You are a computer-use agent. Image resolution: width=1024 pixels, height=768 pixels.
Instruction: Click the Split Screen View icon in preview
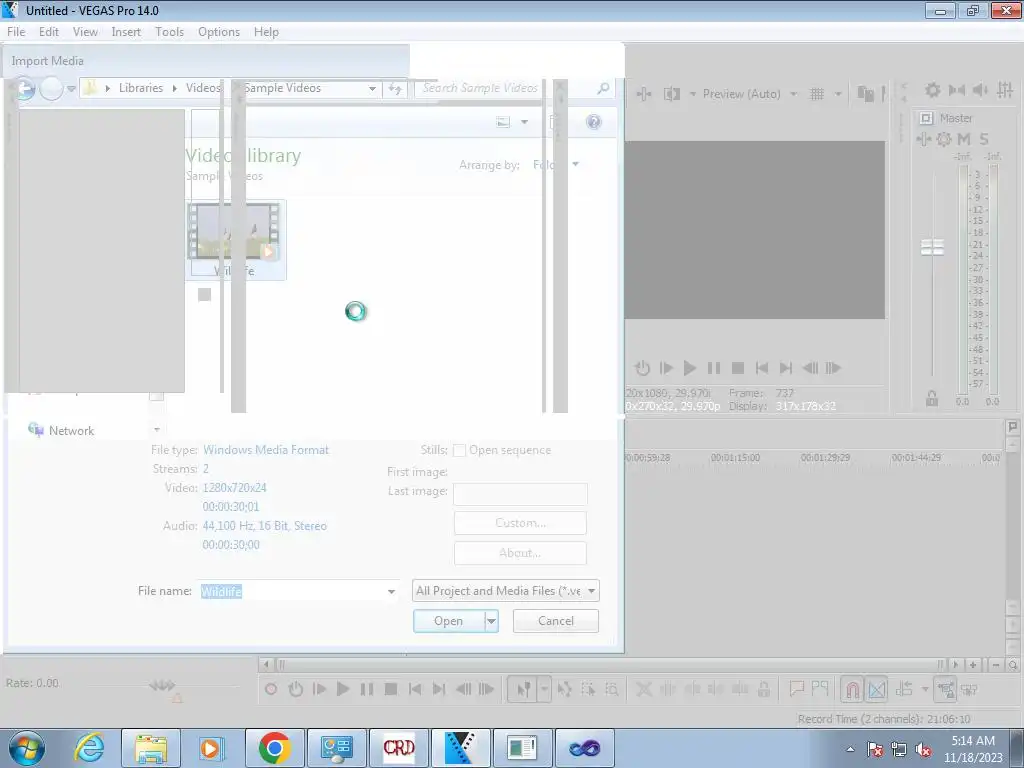point(671,94)
